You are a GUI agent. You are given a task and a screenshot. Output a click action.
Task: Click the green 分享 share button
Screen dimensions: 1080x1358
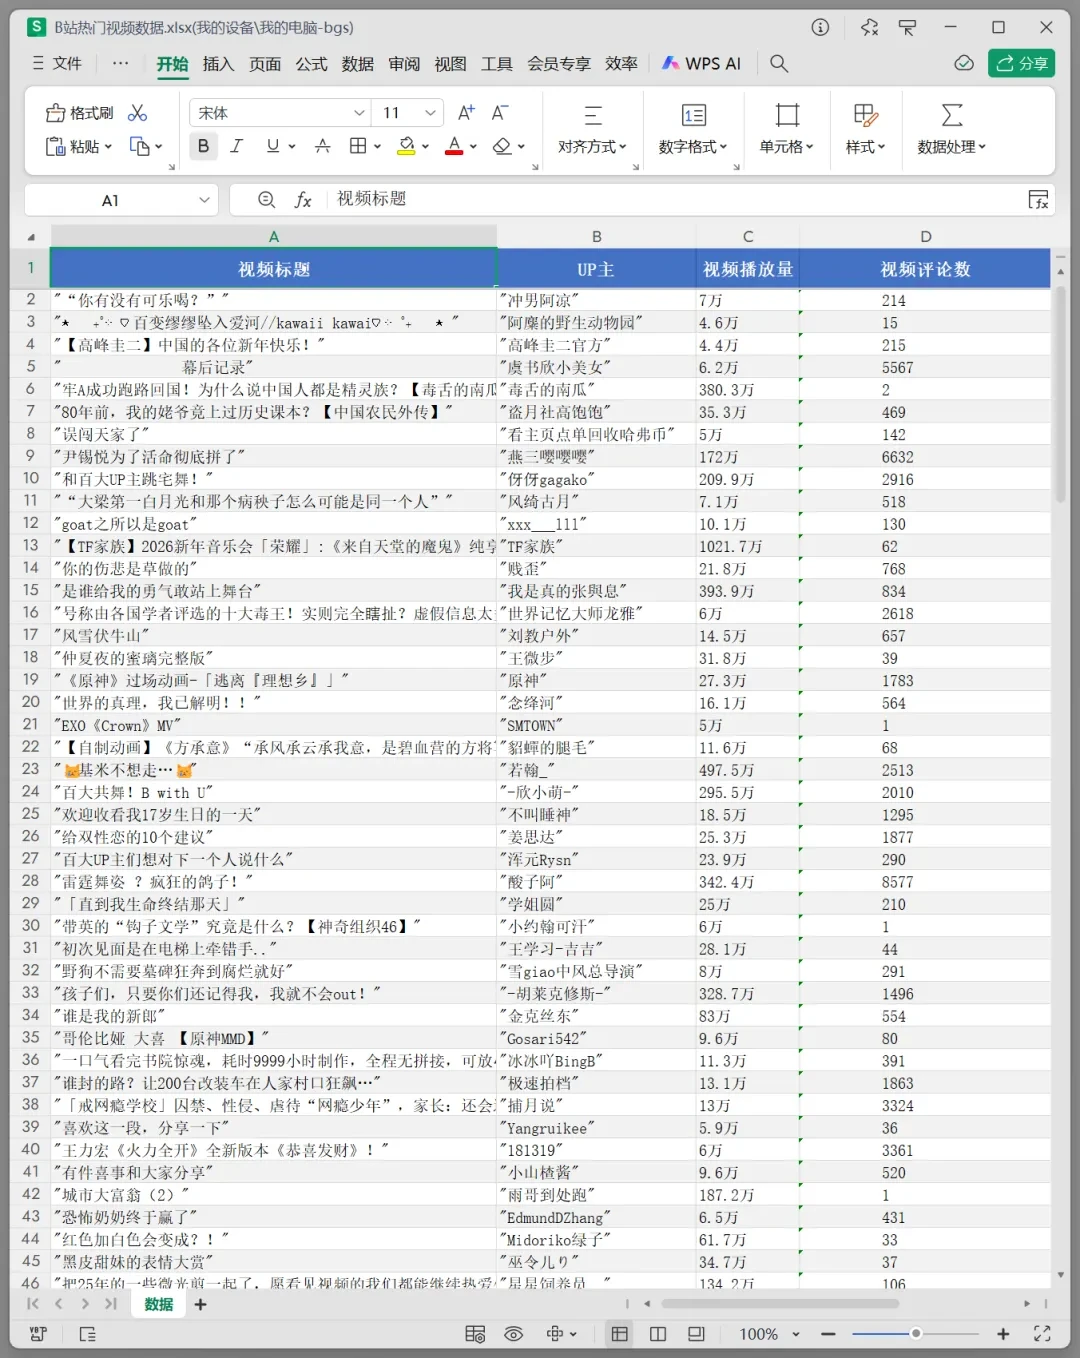pos(1021,63)
